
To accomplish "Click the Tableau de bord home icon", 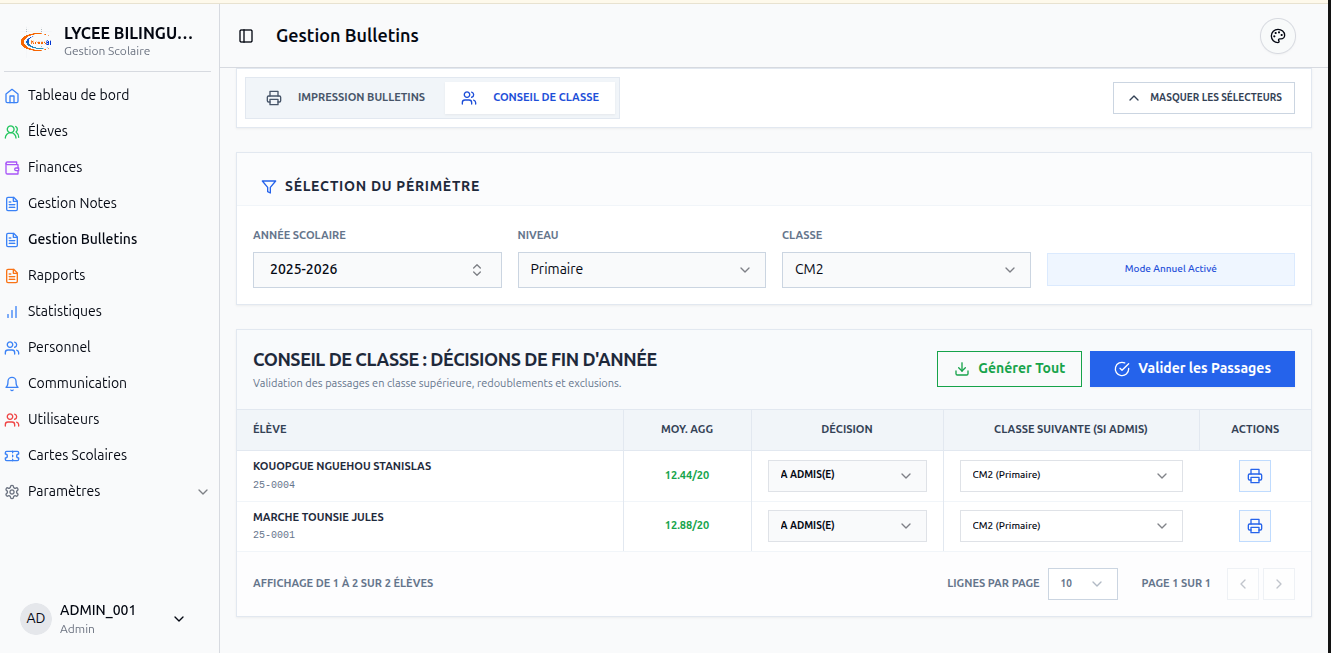I will pyautogui.click(x=12, y=96).
